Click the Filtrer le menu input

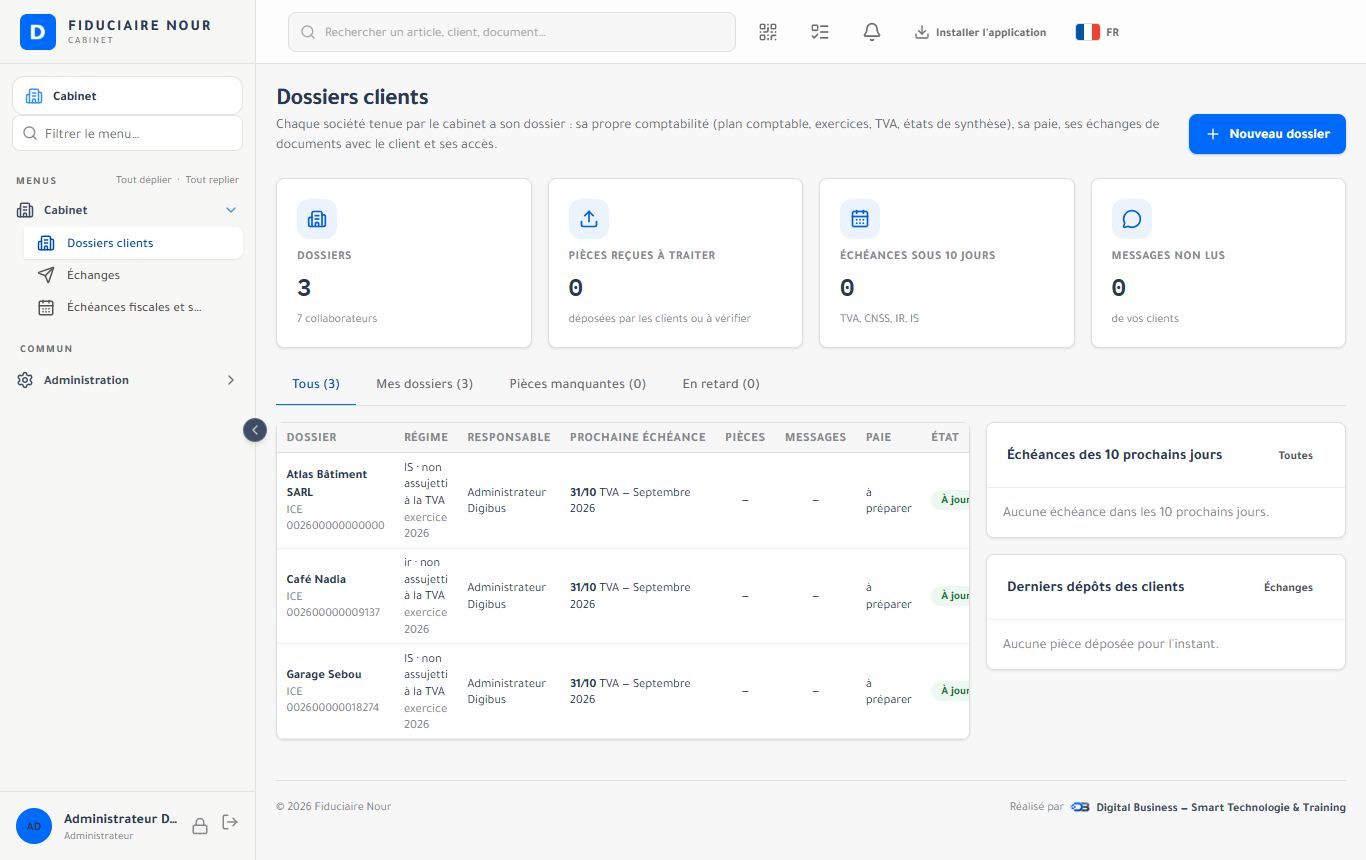pos(127,133)
